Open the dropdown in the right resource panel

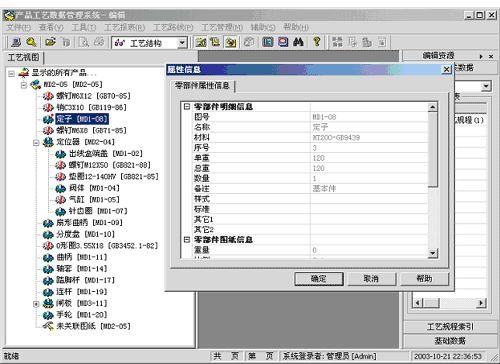point(486,86)
